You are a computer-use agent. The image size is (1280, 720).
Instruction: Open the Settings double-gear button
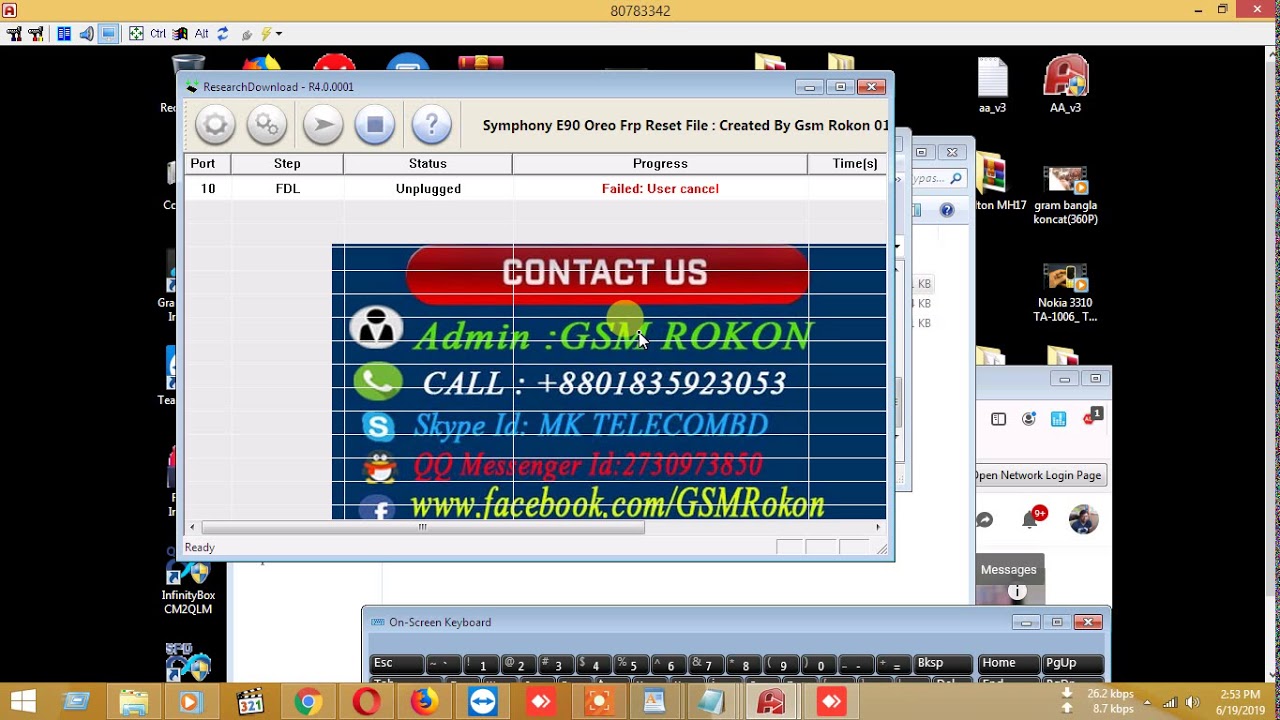[x=267, y=125]
